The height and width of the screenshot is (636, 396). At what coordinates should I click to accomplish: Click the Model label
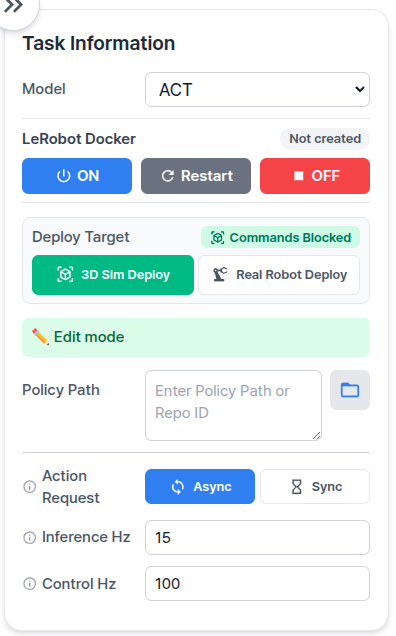44,89
